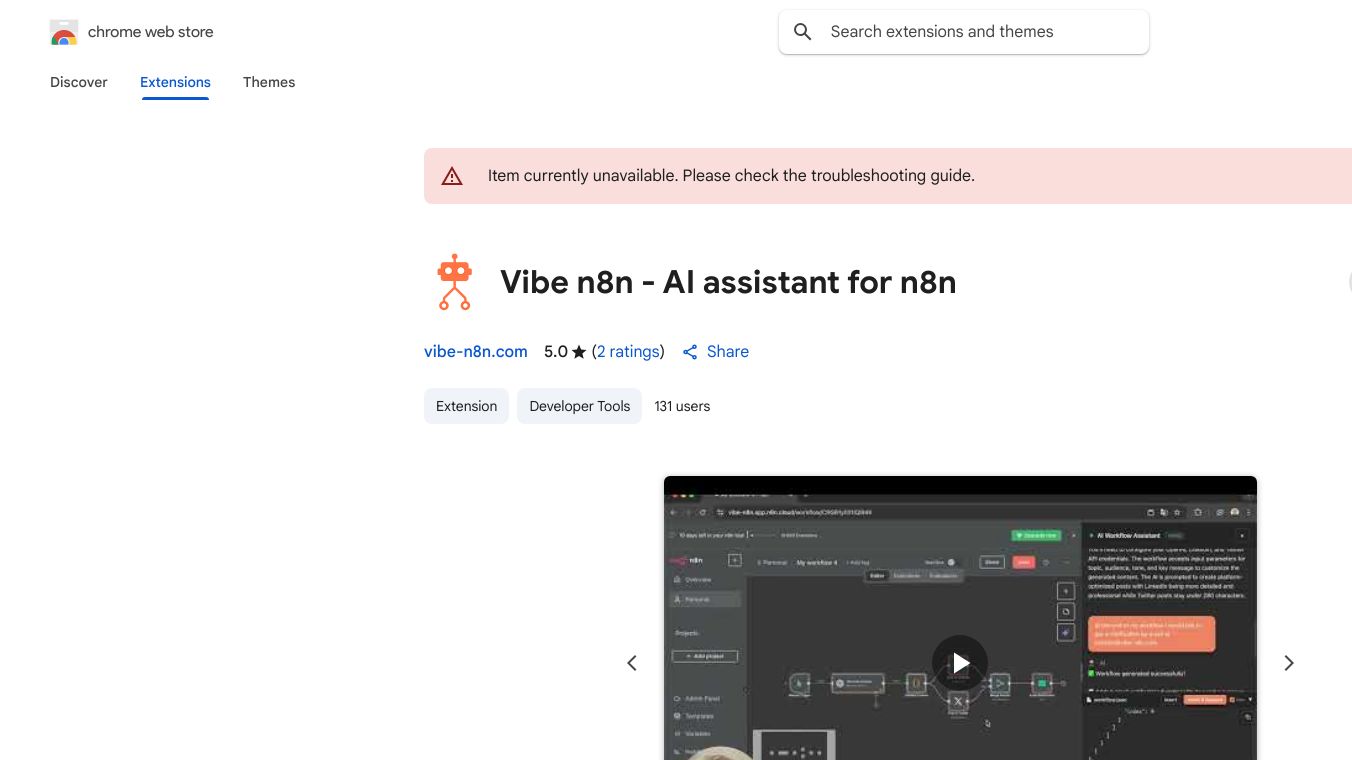This screenshot has height=760, width=1352.
Task: Click the 'Vibe n8n - AI assistant for n8n' title
Action: 728,282
